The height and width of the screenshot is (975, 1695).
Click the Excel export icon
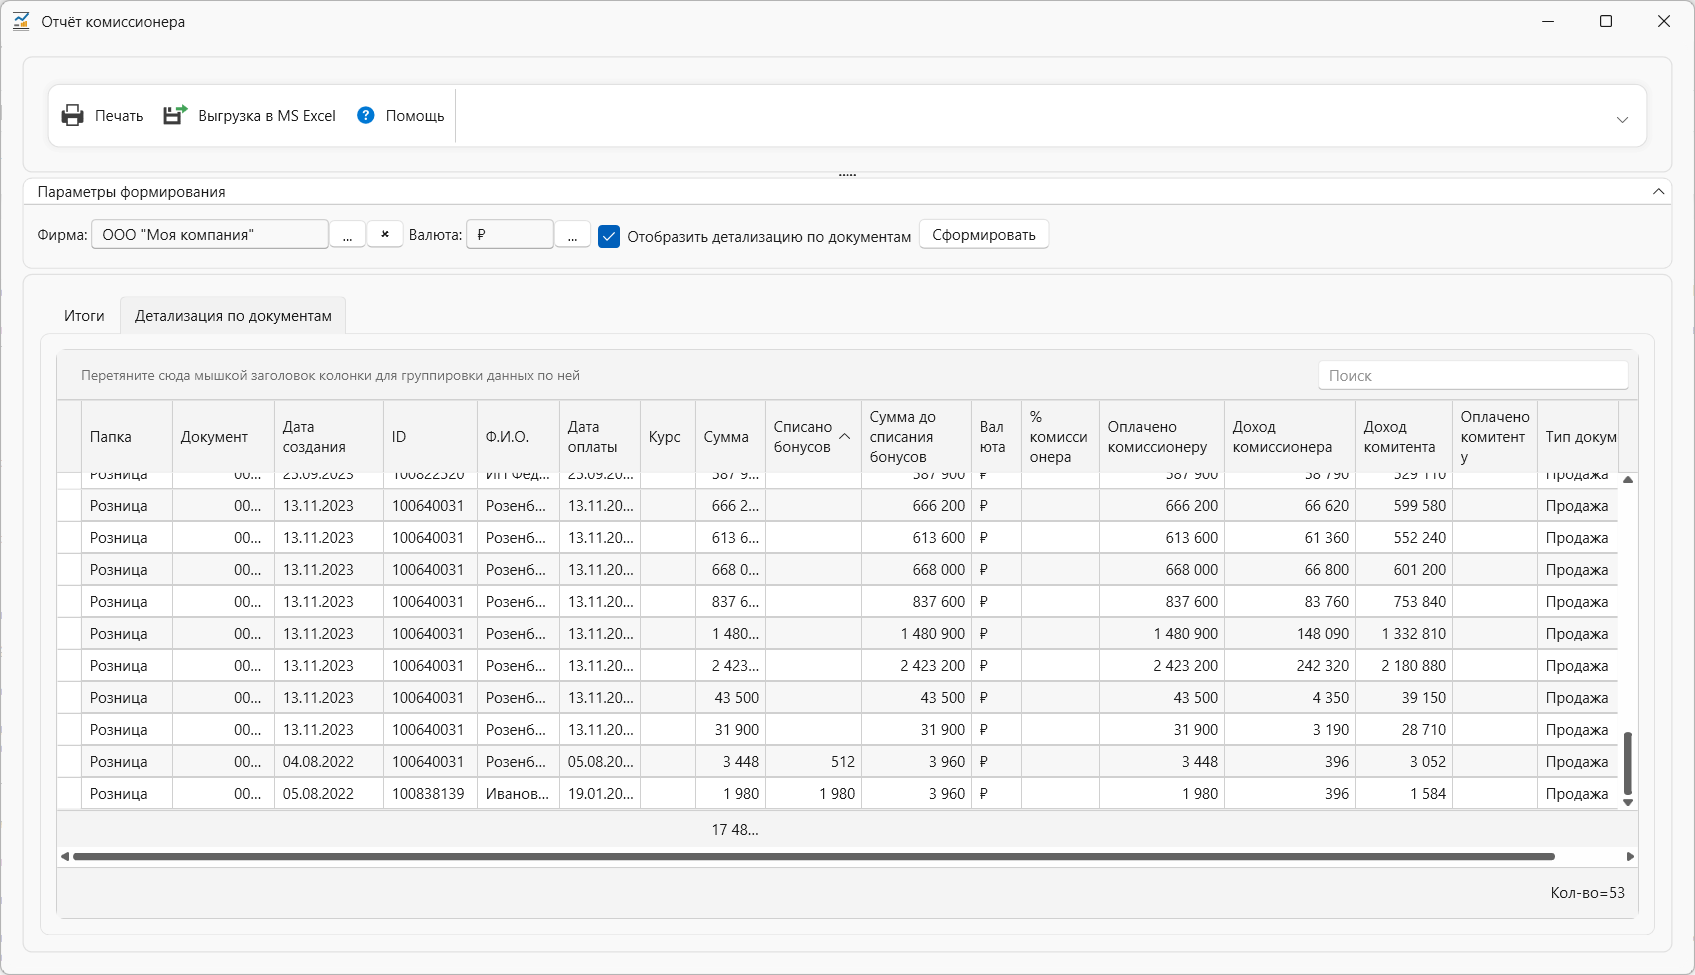click(x=175, y=115)
